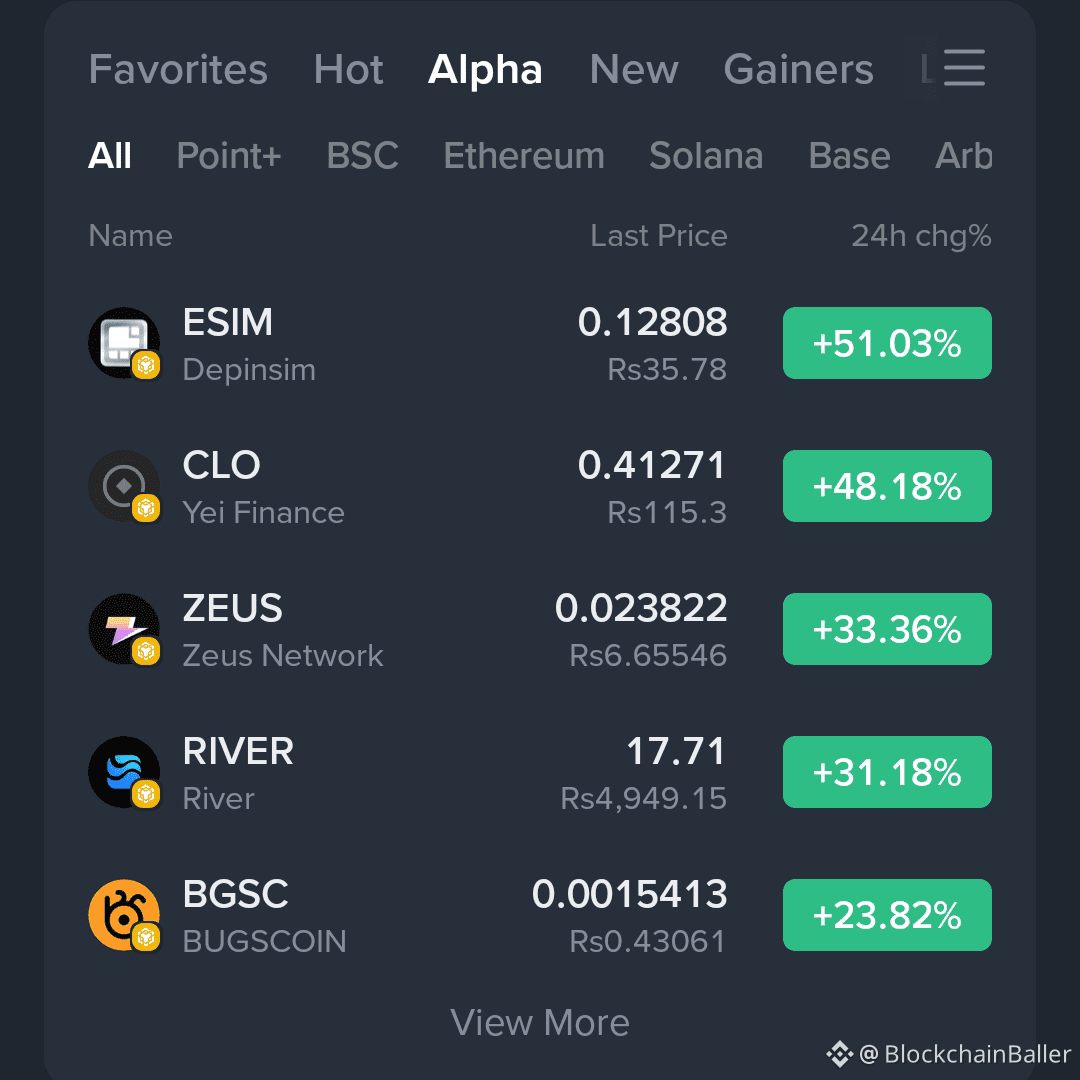The image size is (1080, 1080).
Task: Switch to the Favorites tab
Action: (177, 69)
